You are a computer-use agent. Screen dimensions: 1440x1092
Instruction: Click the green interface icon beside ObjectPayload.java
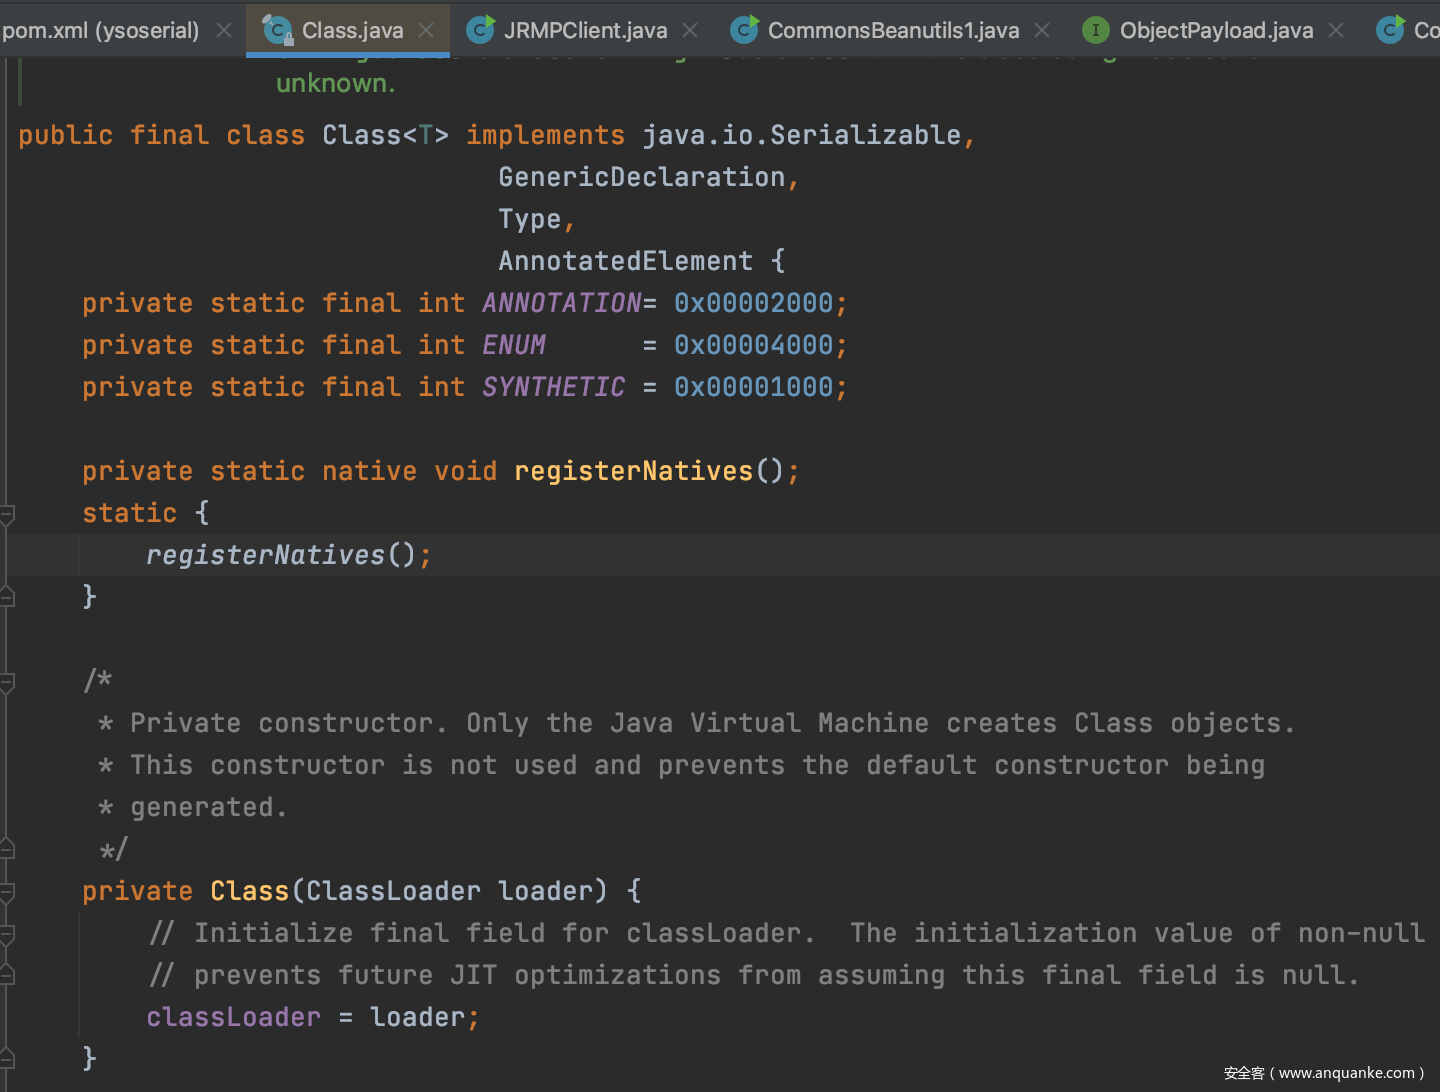1096,30
